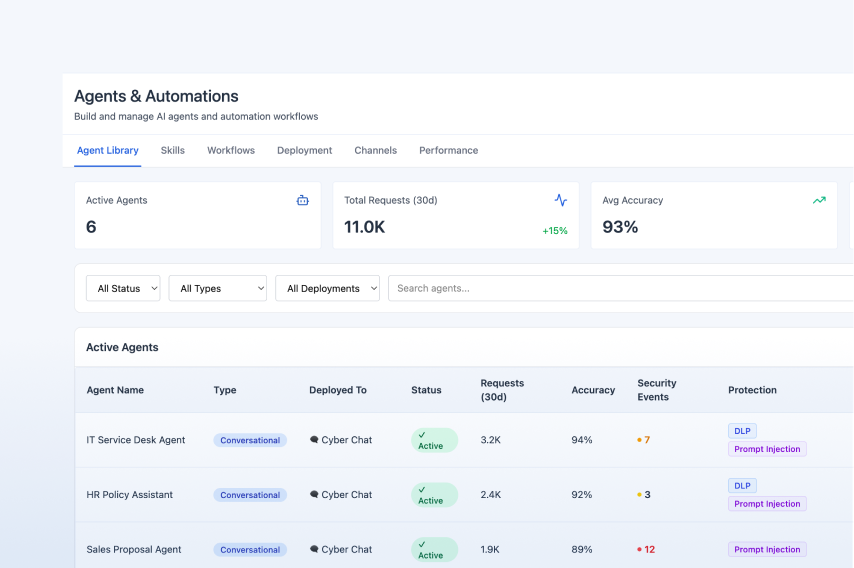This screenshot has width=854, height=568.
Task: Click chat bubble icon in Sales Proposal Agent row
Action: coord(314,549)
